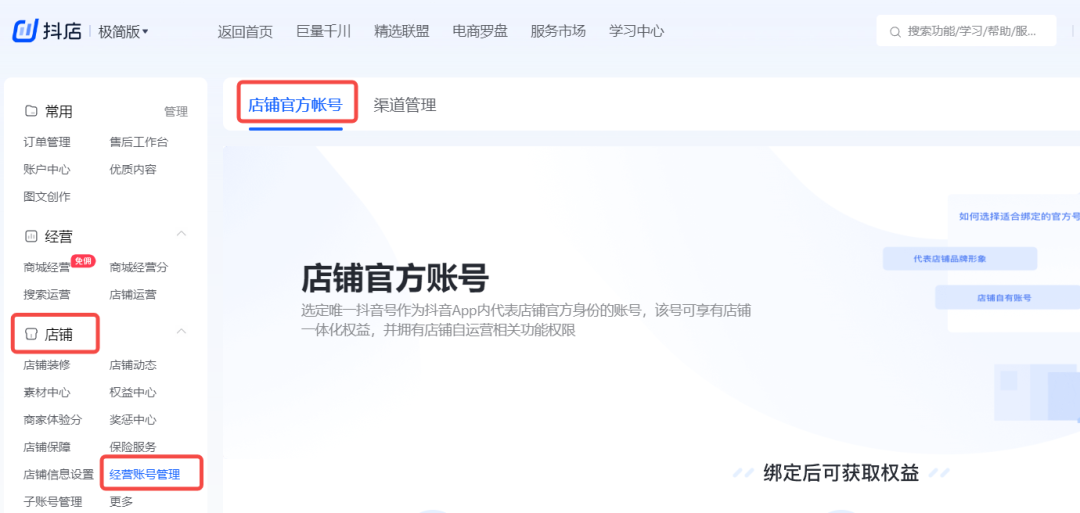Click 返回首页 link
The width and height of the screenshot is (1080, 513).
245,31
